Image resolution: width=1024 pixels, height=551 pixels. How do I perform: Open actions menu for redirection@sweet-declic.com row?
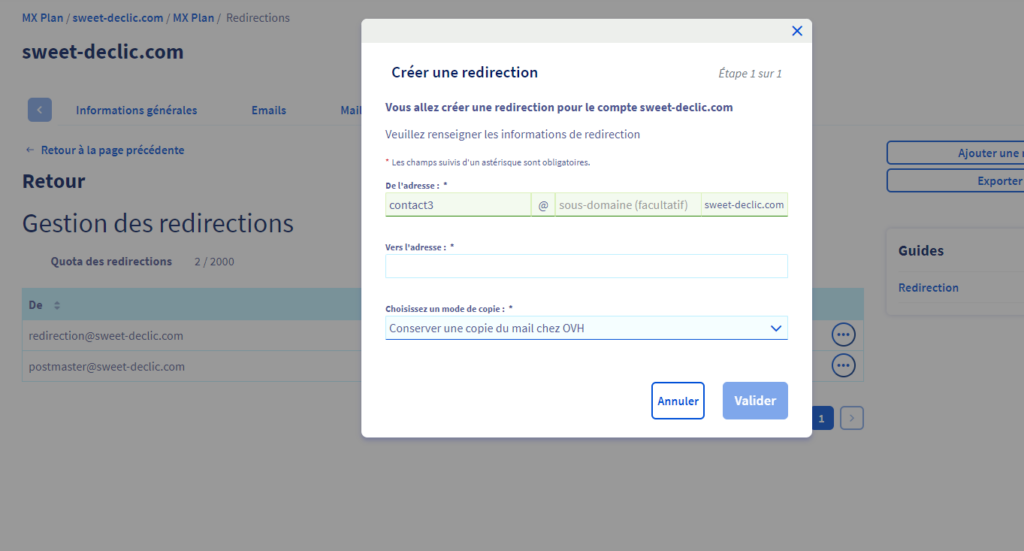pyautogui.click(x=843, y=335)
